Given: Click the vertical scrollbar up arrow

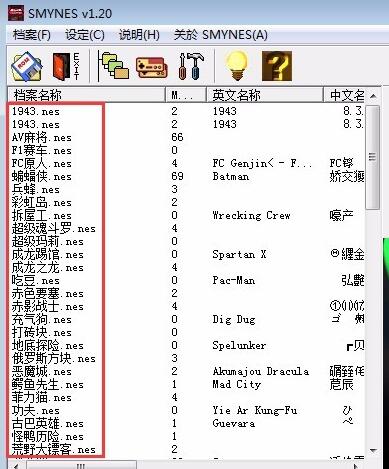Looking at the screenshot, I should (x=373, y=96).
